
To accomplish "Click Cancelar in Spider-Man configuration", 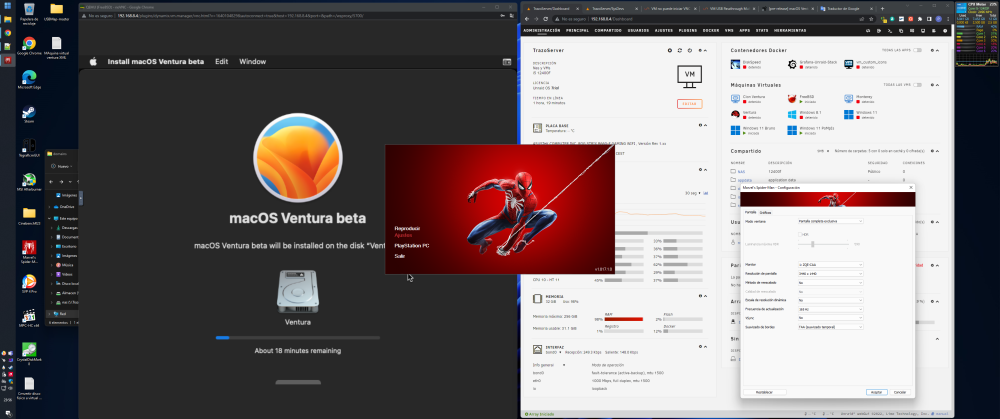I will click(899, 392).
